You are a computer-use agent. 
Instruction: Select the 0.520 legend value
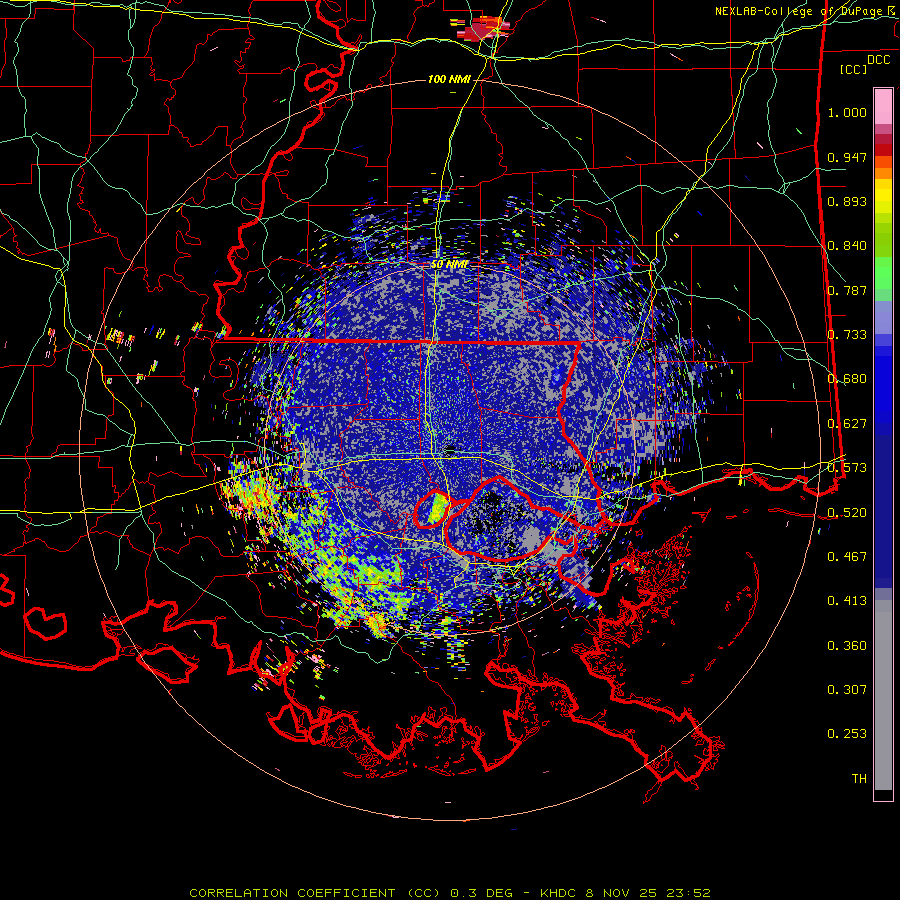pyautogui.click(x=847, y=513)
